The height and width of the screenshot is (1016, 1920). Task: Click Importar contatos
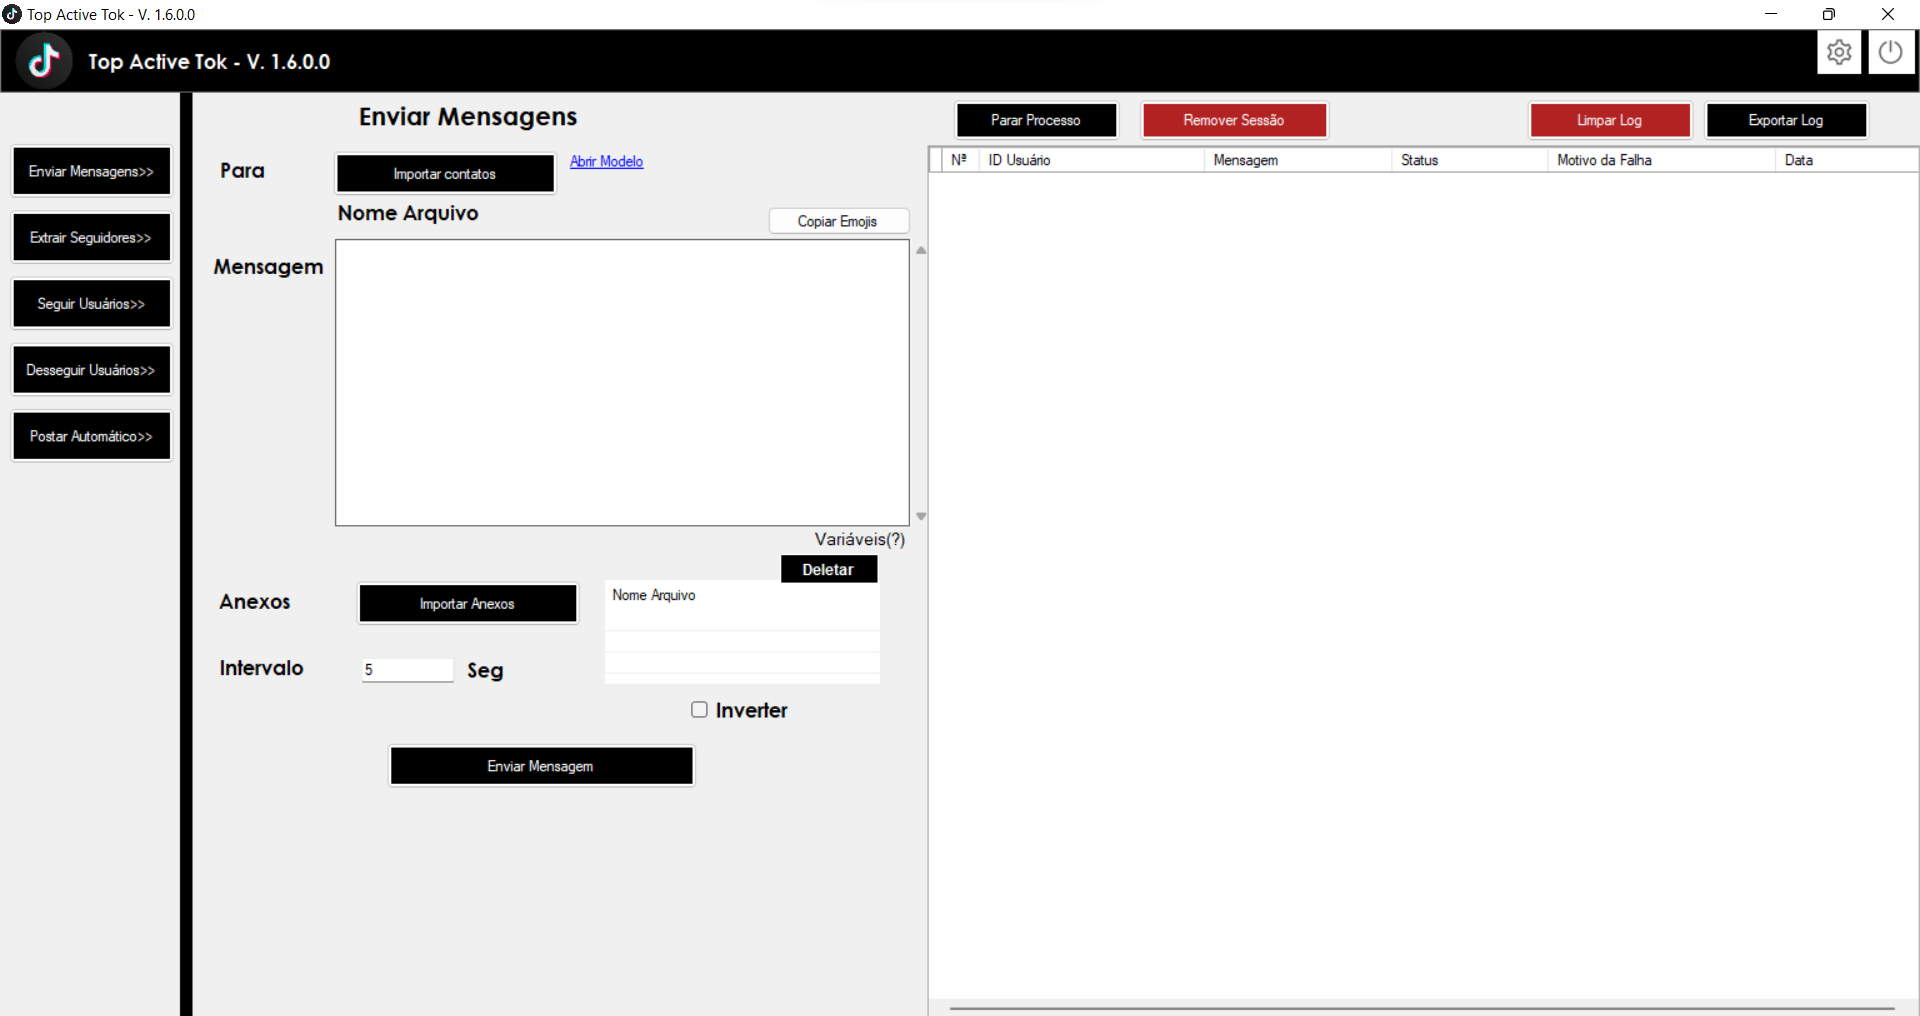(445, 173)
